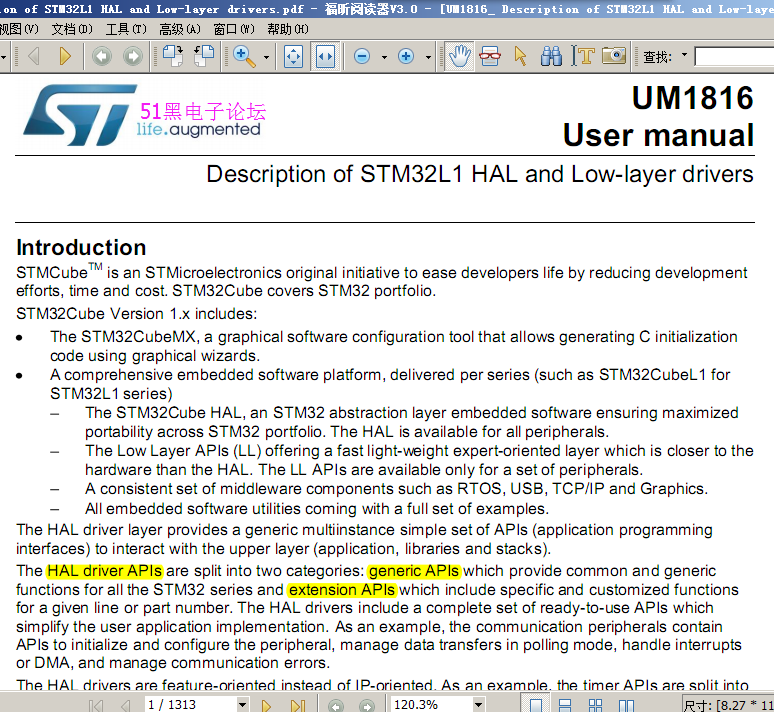The image size is (774, 712).
Task: Open the 帮助 (Help) menu
Action: (288, 29)
